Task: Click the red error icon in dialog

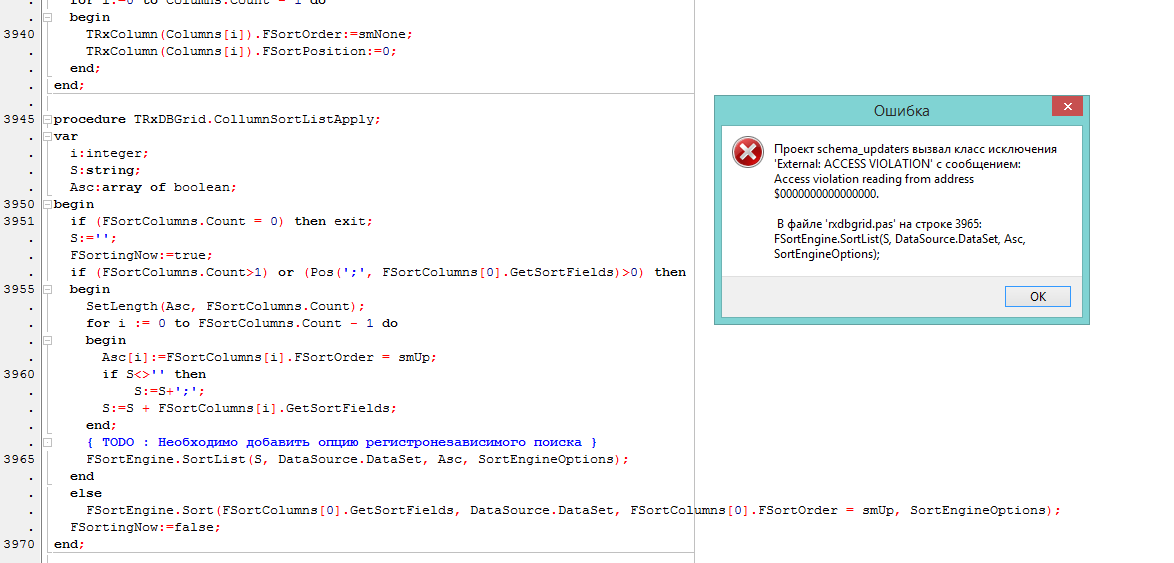Action: (x=747, y=152)
